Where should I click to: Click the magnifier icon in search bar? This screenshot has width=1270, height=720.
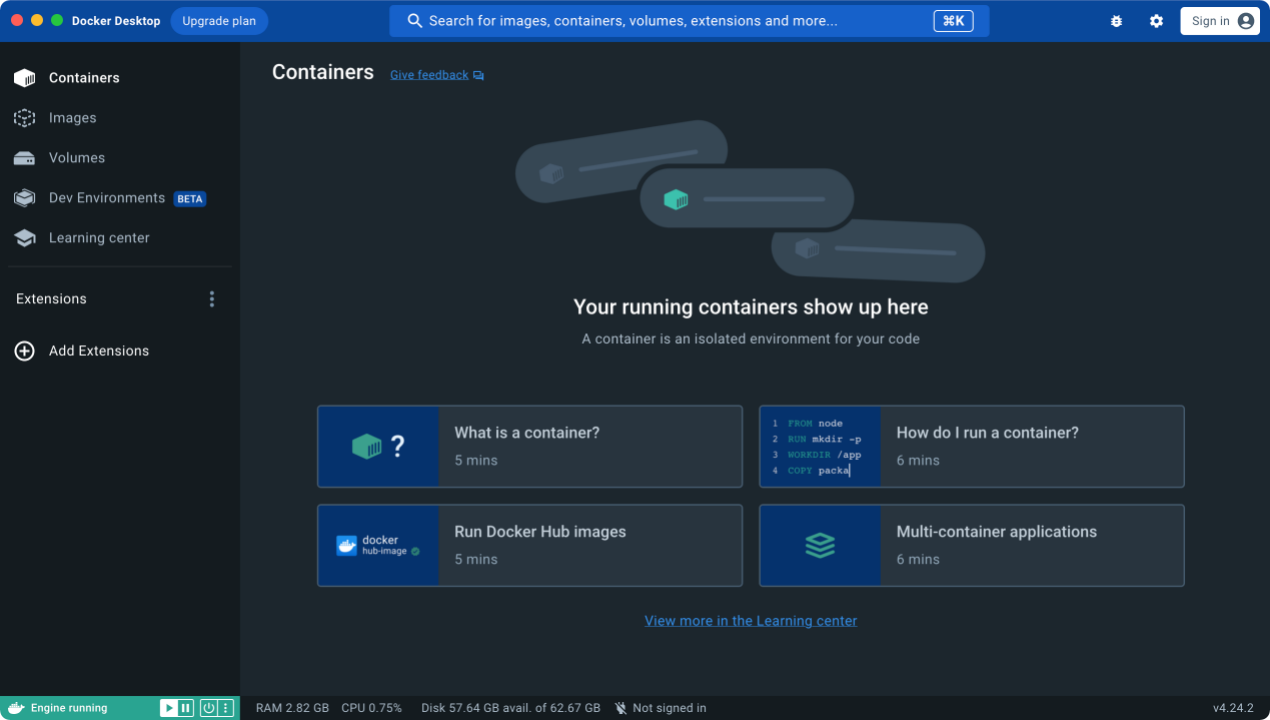click(x=415, y=21)
